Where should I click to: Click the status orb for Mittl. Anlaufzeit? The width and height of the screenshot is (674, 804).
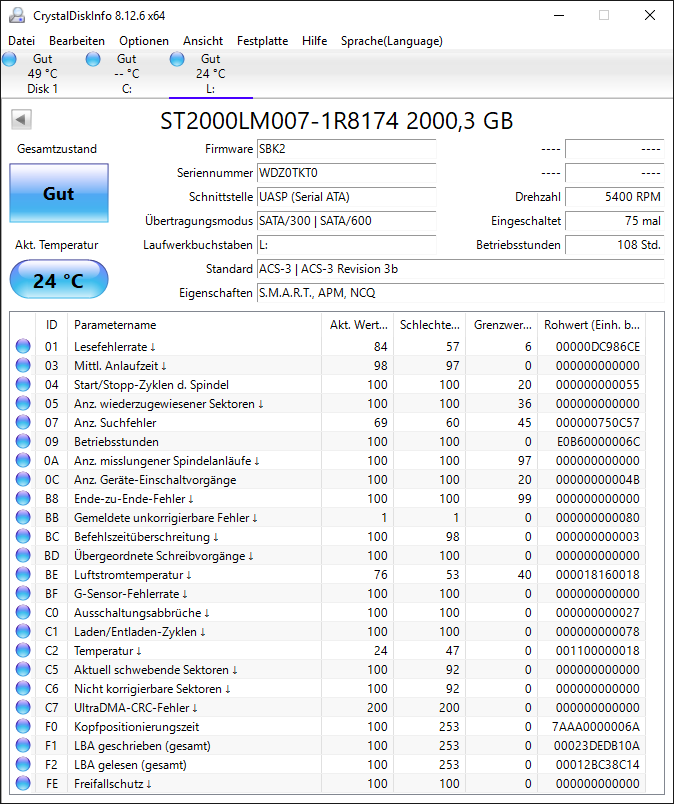[x=23, y=366]
